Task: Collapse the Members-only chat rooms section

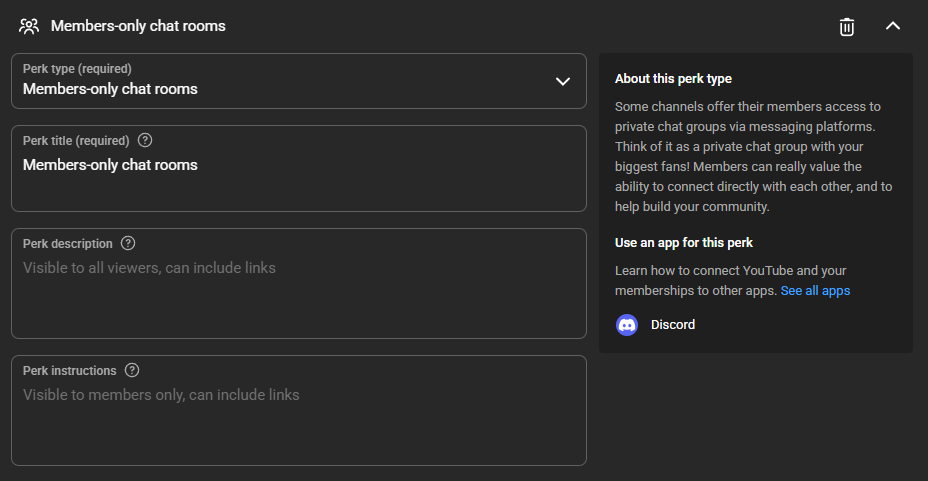Action: [x=893, y=26]
